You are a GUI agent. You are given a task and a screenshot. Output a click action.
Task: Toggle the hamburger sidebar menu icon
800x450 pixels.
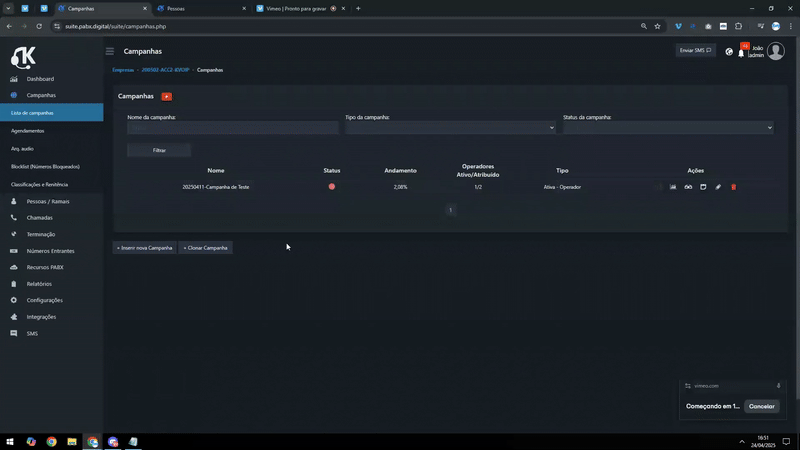coord(110,51)
